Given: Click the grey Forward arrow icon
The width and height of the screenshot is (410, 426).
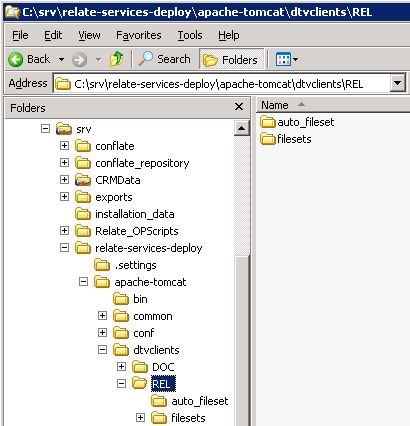Looking at the screenshot, I should pyautogui.click(x=79, y=60).
